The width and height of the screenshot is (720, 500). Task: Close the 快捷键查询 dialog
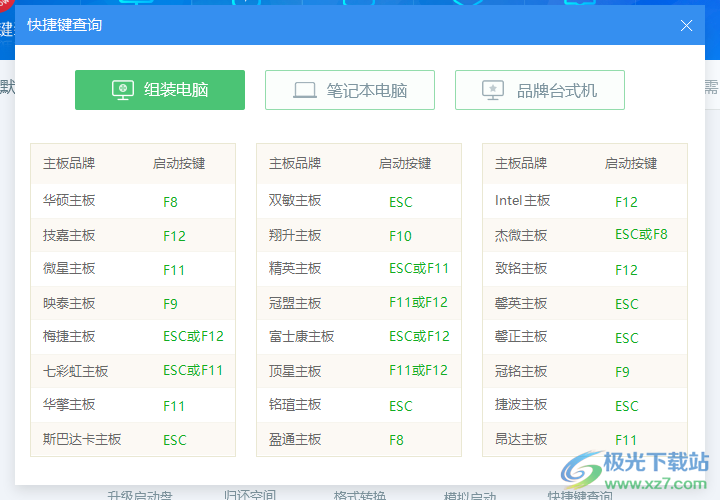coord(686,25)
